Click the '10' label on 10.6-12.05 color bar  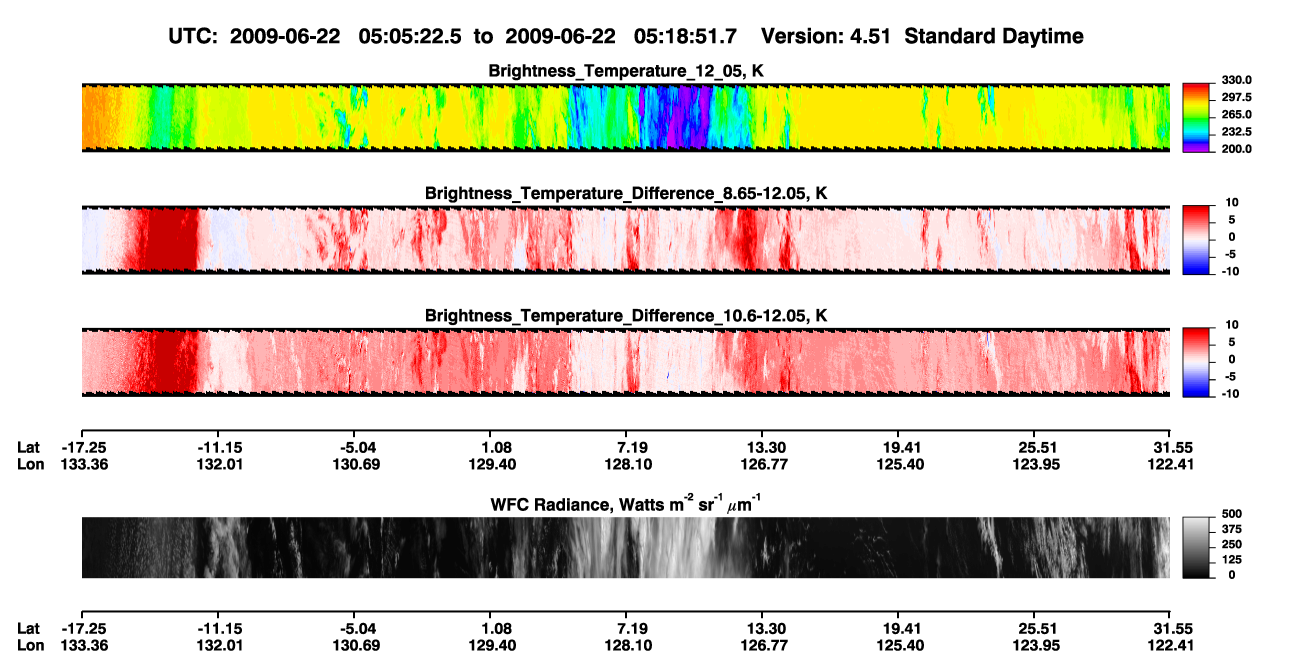[x=1232, y=325]
